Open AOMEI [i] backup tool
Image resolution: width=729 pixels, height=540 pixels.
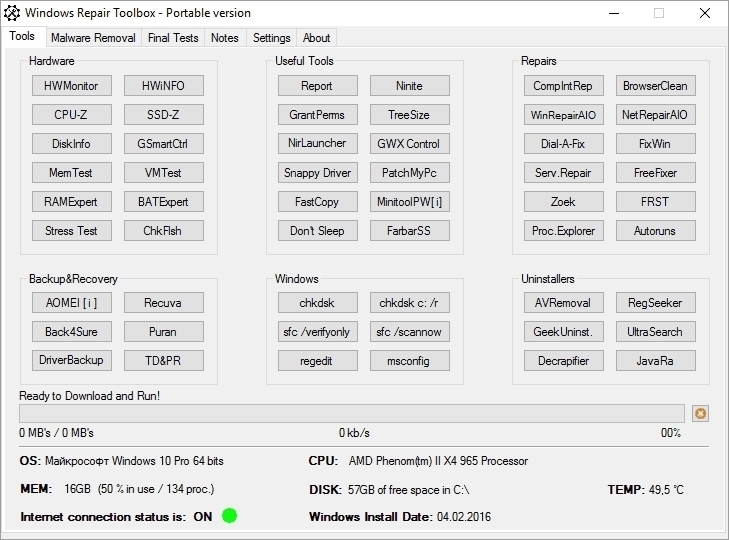tap(72, 303)
